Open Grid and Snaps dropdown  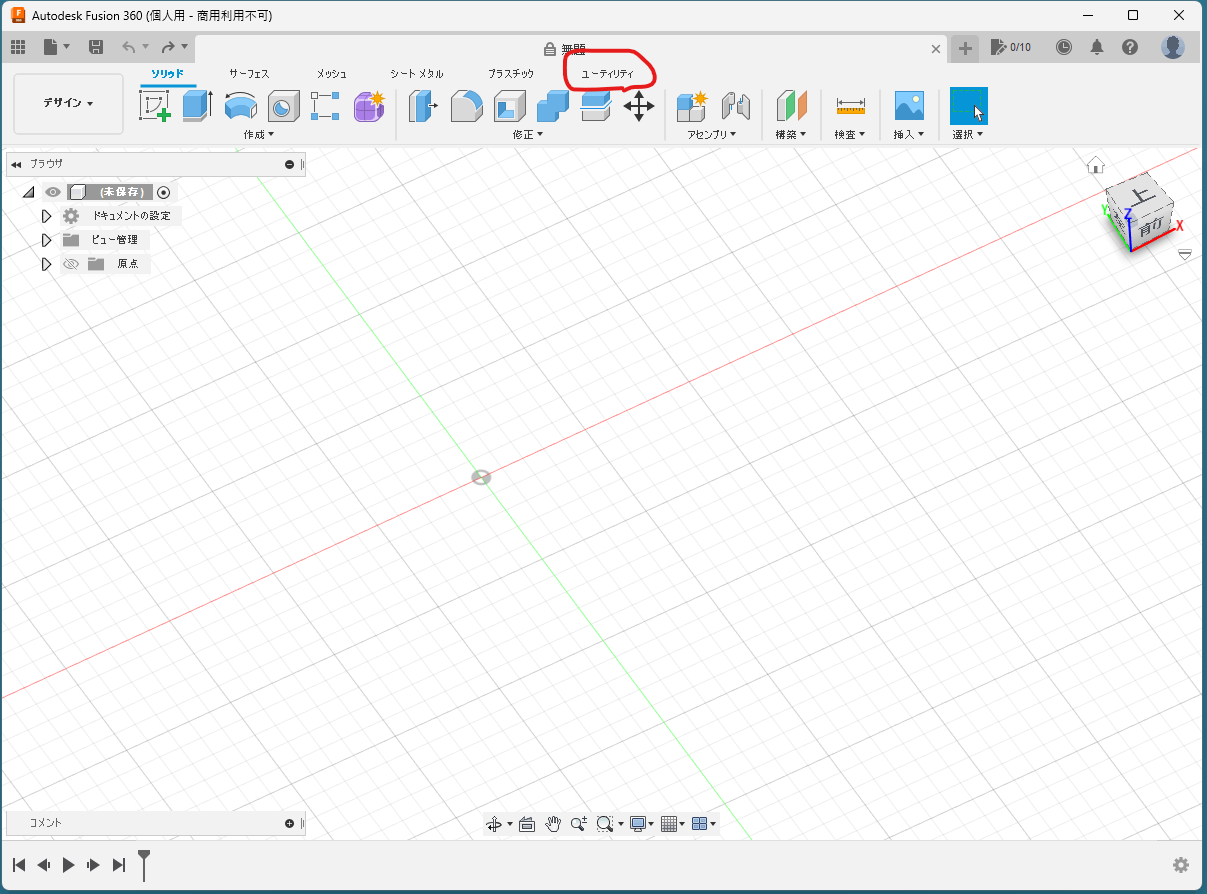click(x=673, y=824)
